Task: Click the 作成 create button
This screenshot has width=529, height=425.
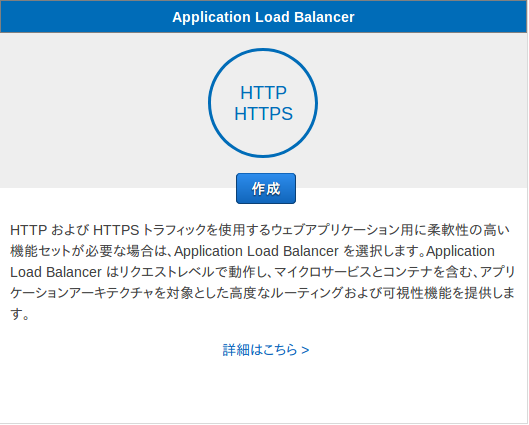Action: [266, 189]
